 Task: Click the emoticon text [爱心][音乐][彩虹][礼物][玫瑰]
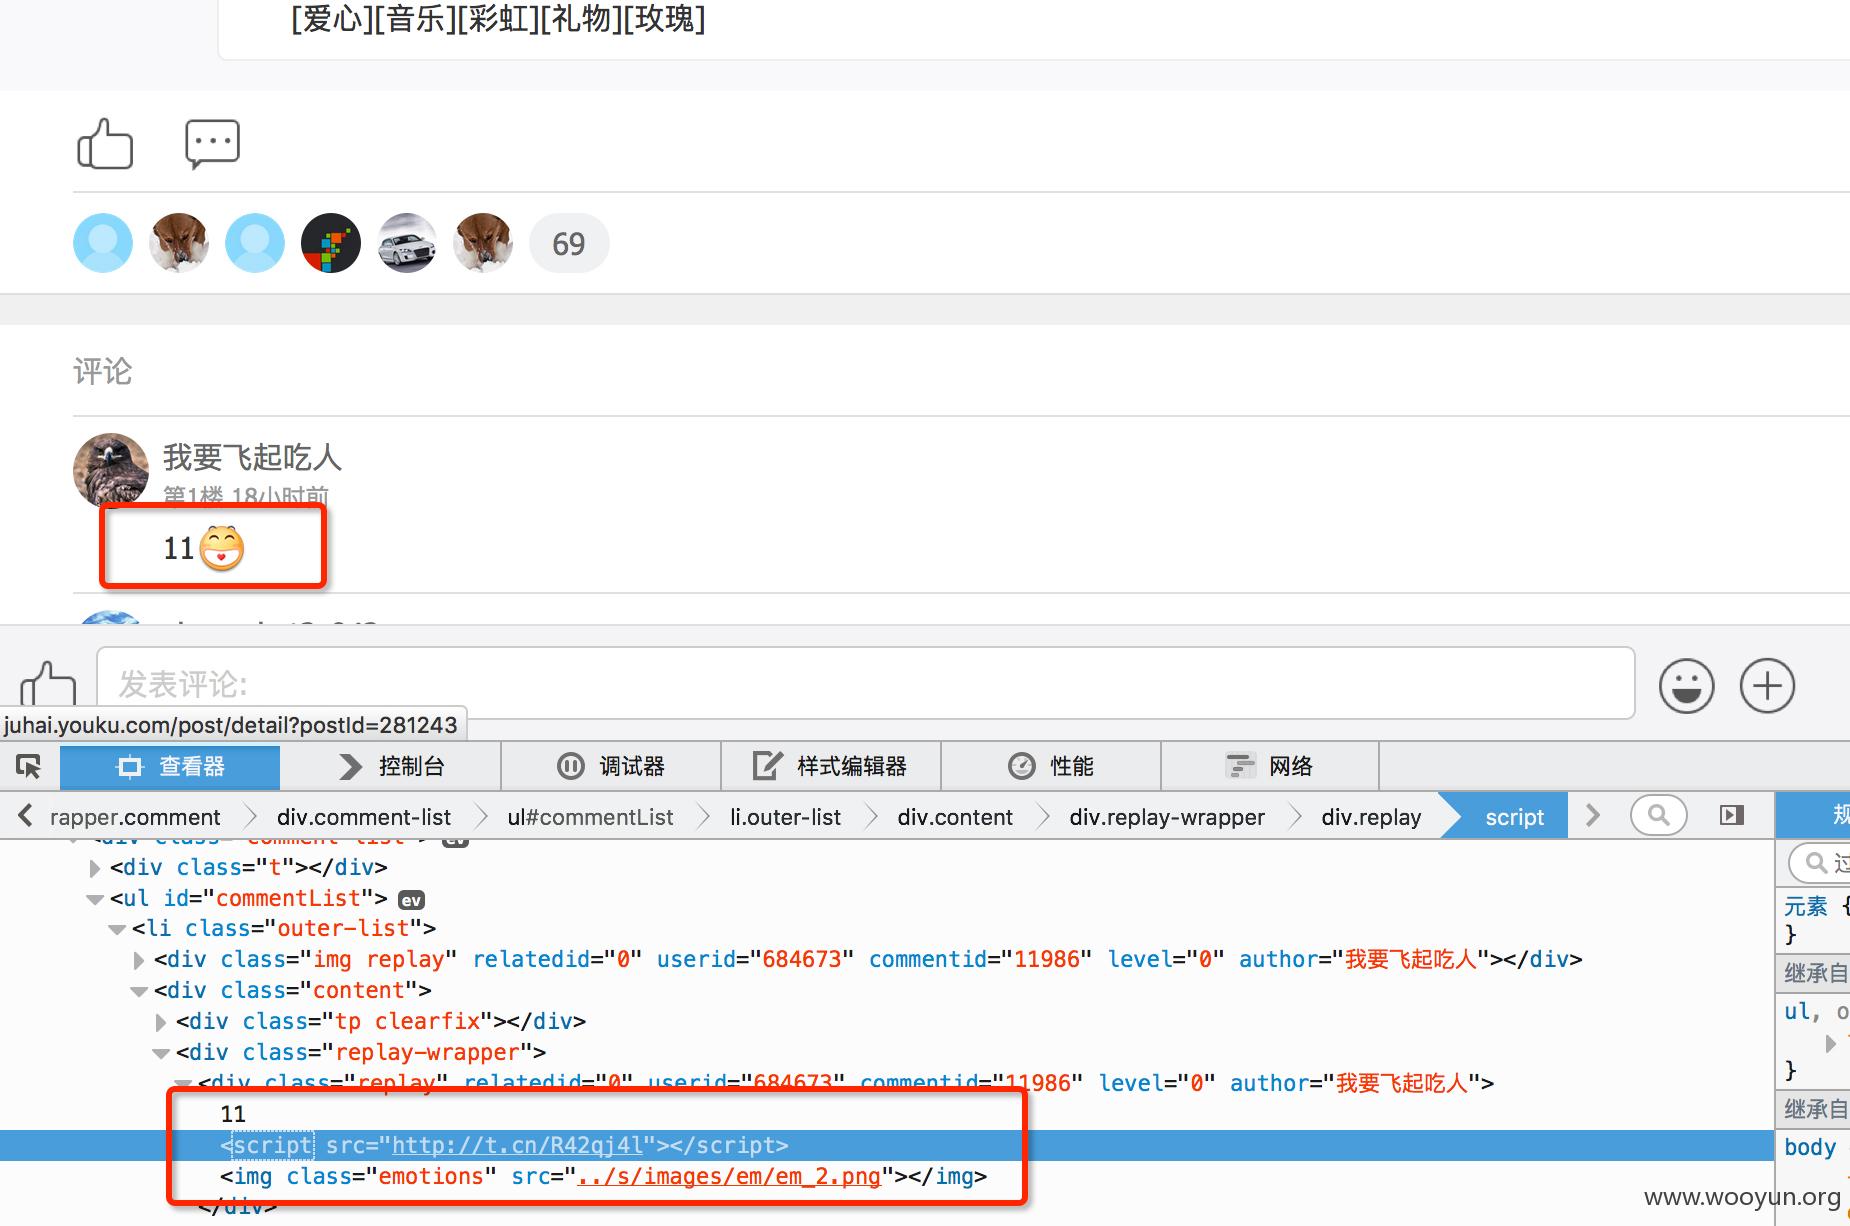click(x=498, y=18)
